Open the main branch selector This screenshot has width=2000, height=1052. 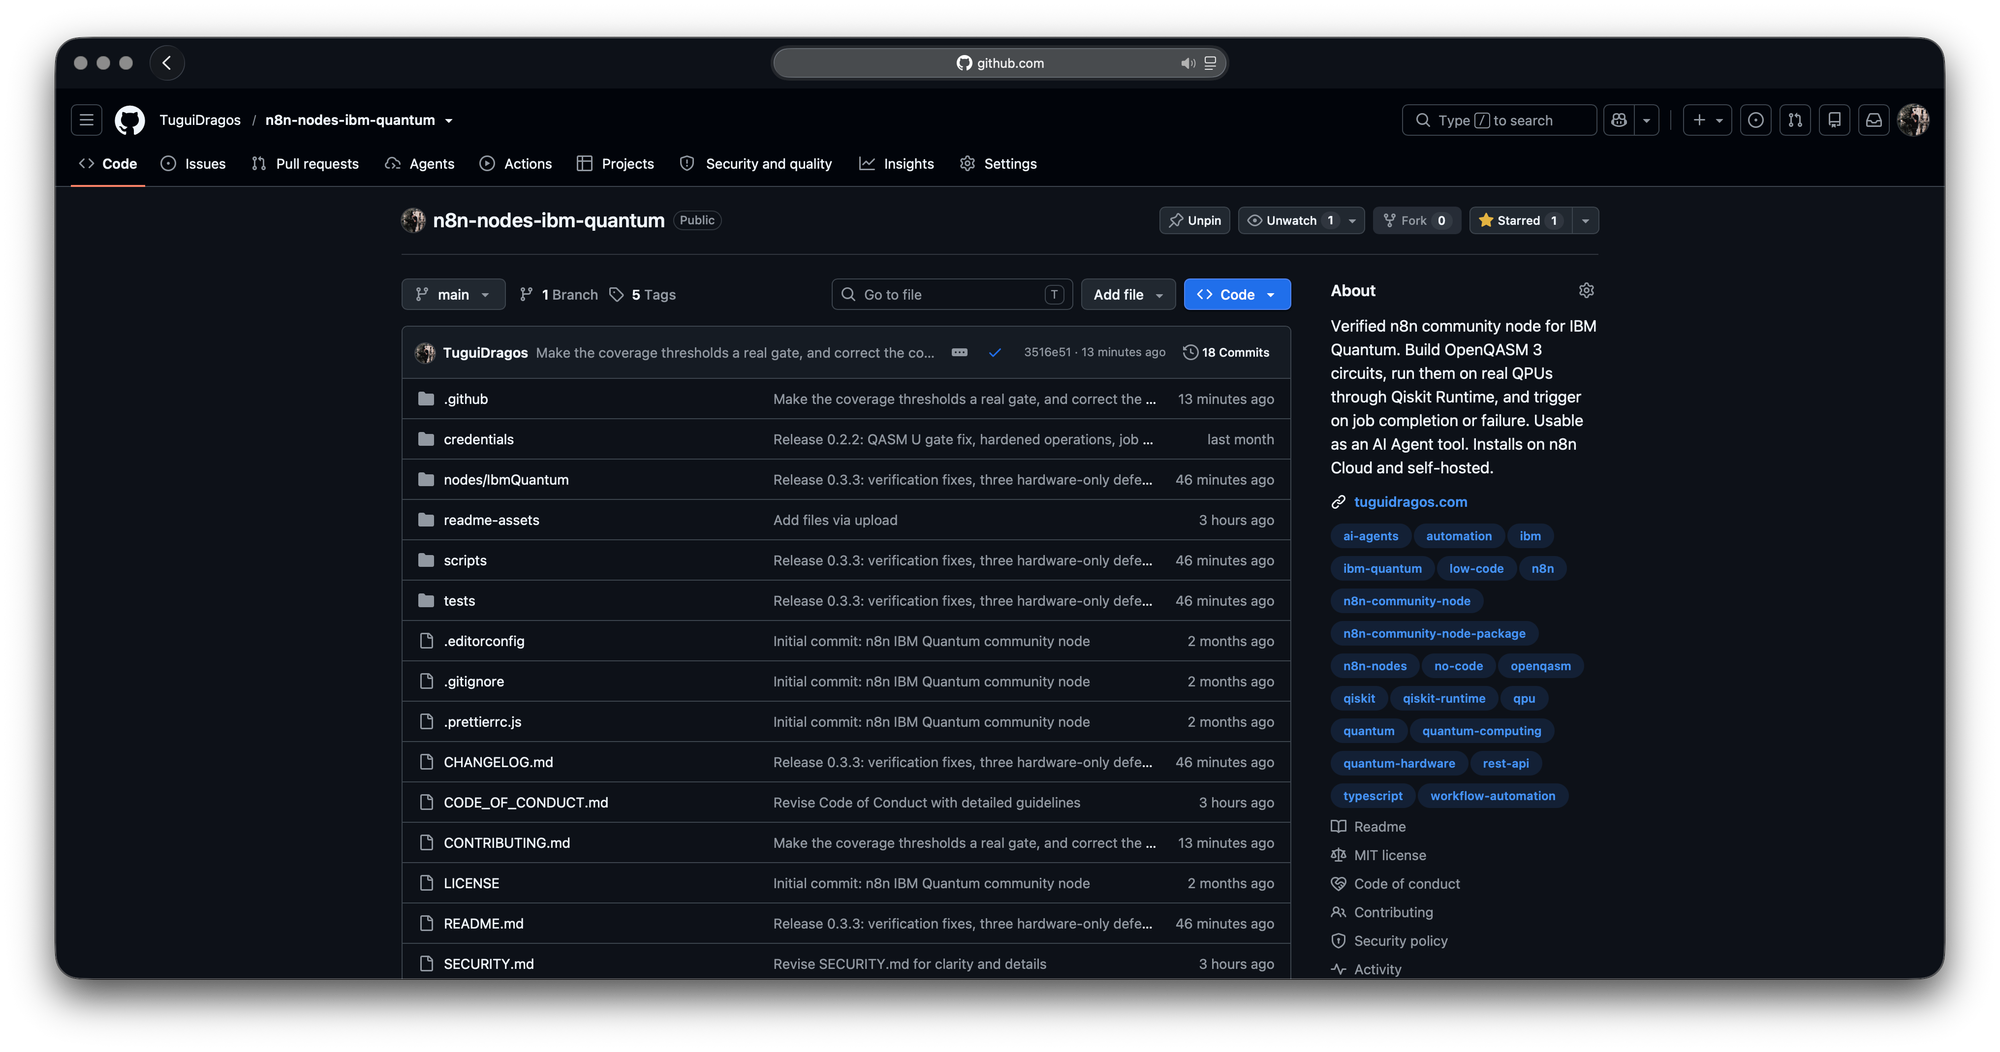(x=453, y=294)
